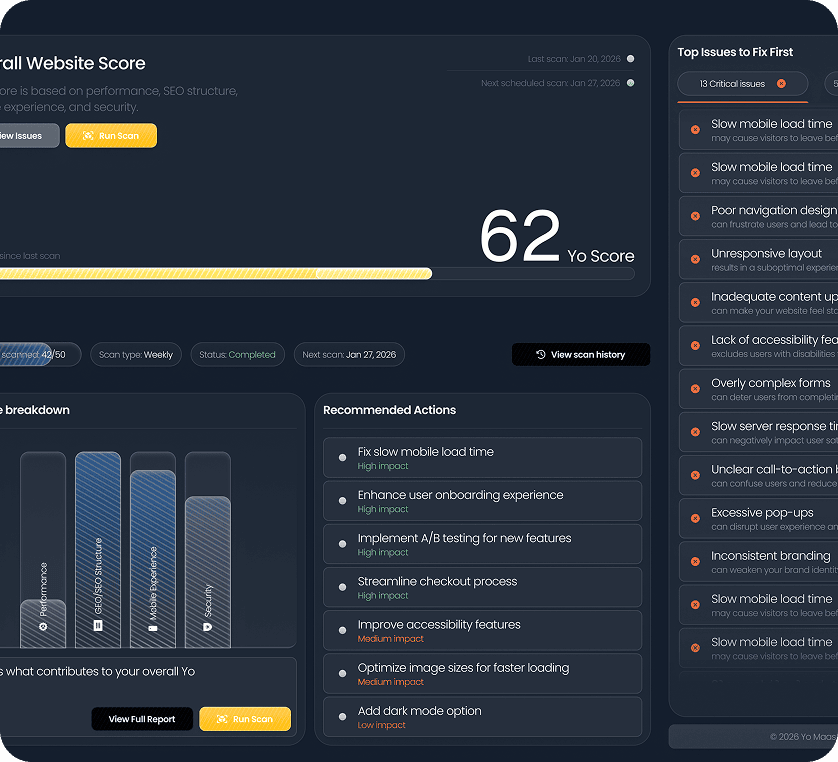This screenshot has height=762, width=838.
Task: Open the Inconsistent branding issue
Action: (758, 562)
